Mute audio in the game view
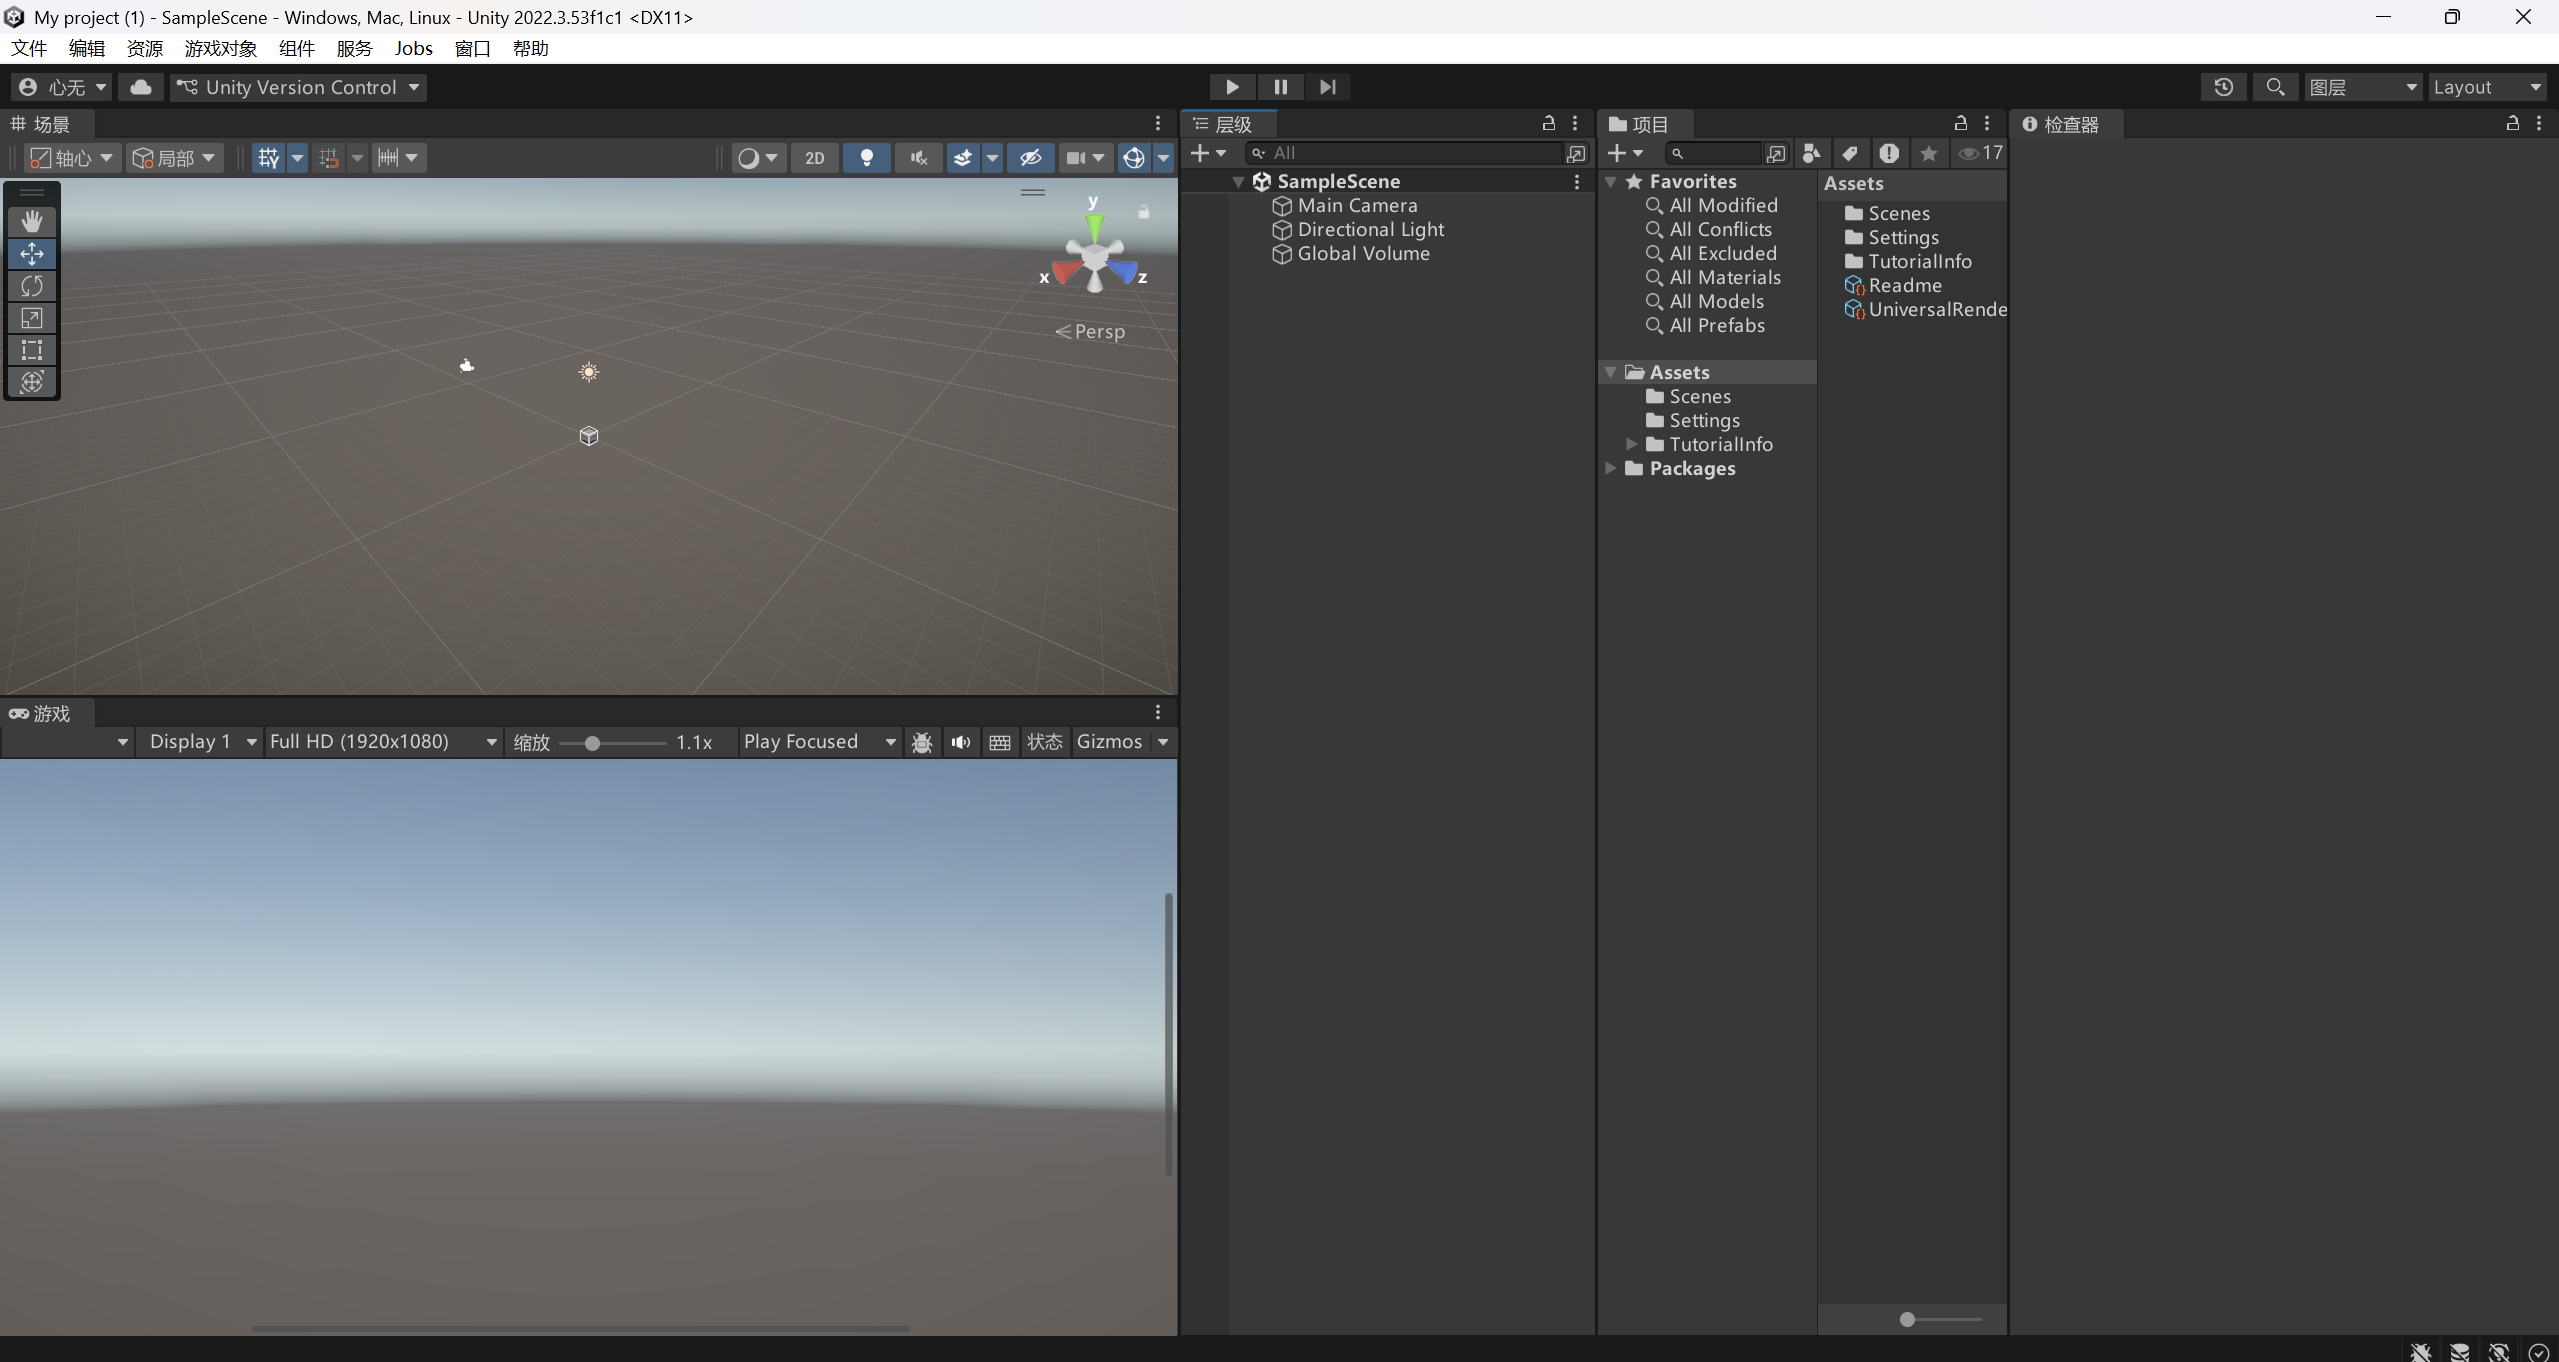Viewport: 2559px width, 1362px height. coord(960,742)
